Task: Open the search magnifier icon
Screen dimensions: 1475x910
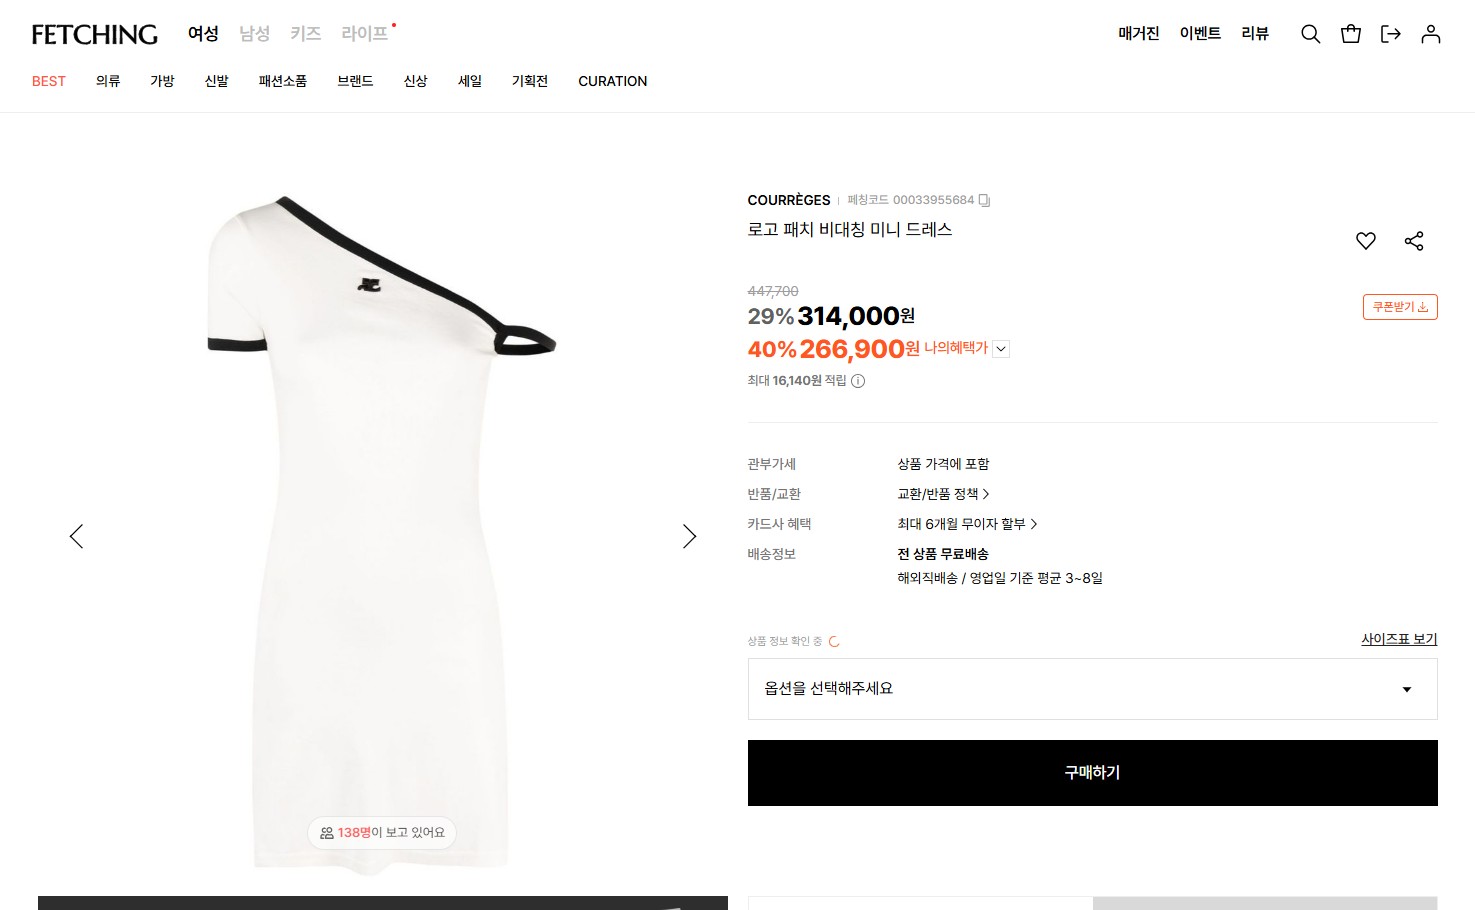Action: click(x=1310, y=34)
